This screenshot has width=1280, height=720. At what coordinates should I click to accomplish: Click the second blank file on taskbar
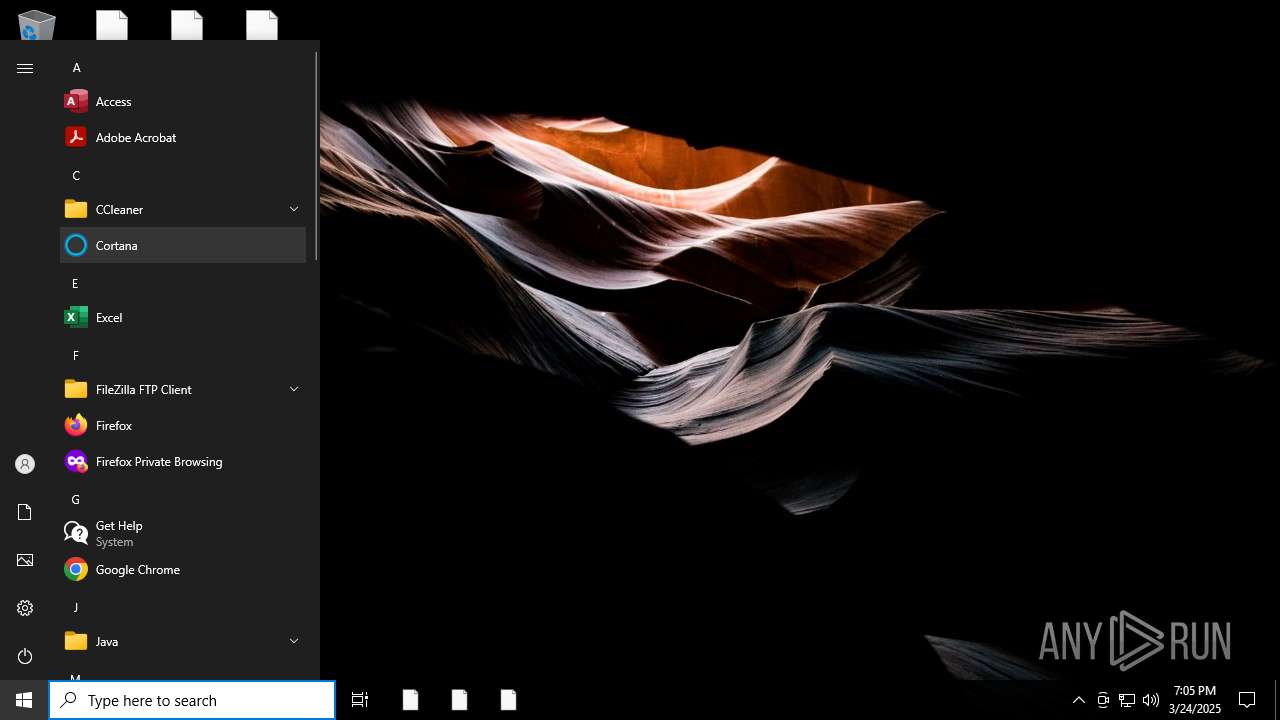[459, 700]
